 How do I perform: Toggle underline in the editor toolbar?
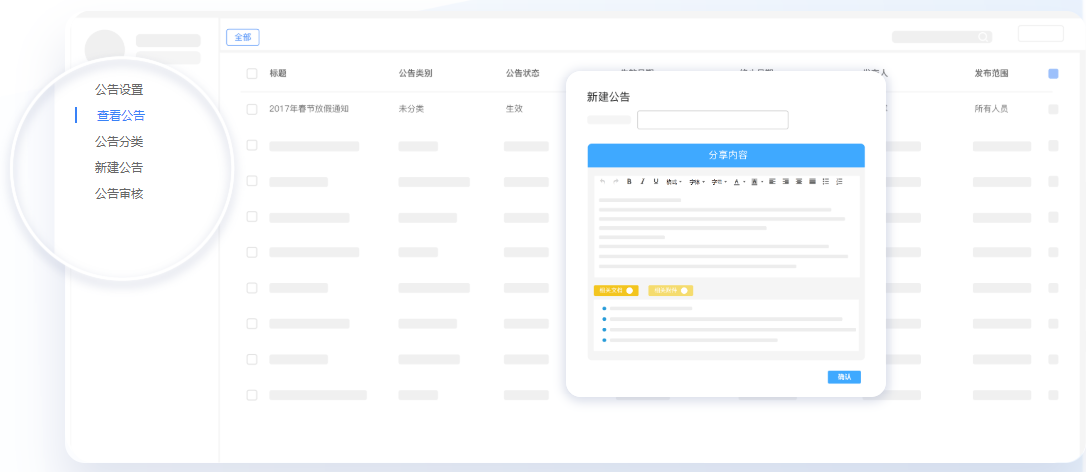[x=656, y=181]
